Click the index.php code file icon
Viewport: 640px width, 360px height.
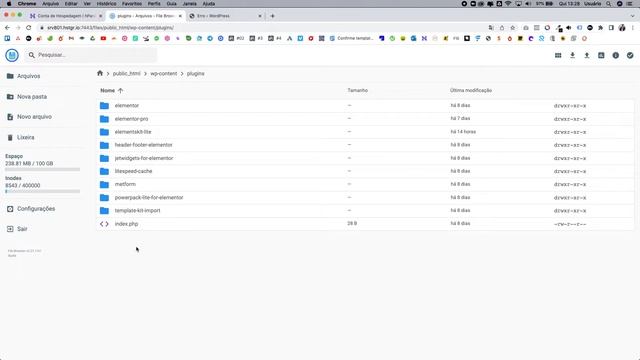(104, 224)
